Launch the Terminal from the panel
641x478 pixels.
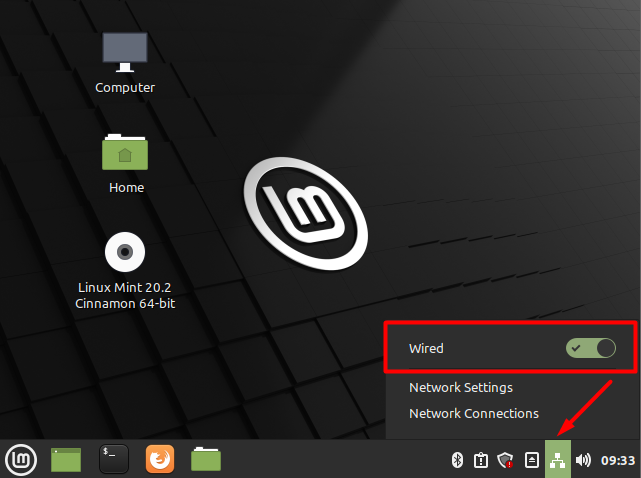click(x=114, y=459)
